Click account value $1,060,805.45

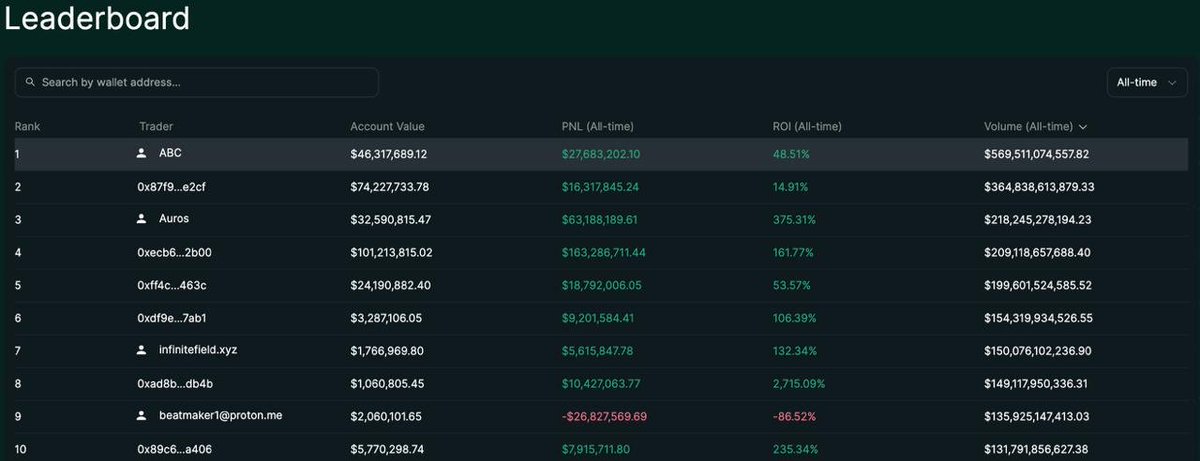coord(386,383)
